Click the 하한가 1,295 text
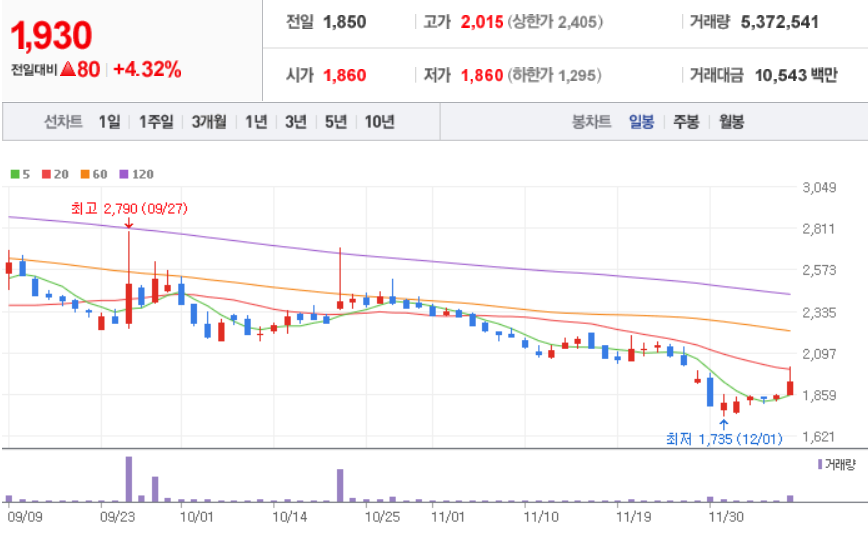The image size is (868, 541). [555, 75]
